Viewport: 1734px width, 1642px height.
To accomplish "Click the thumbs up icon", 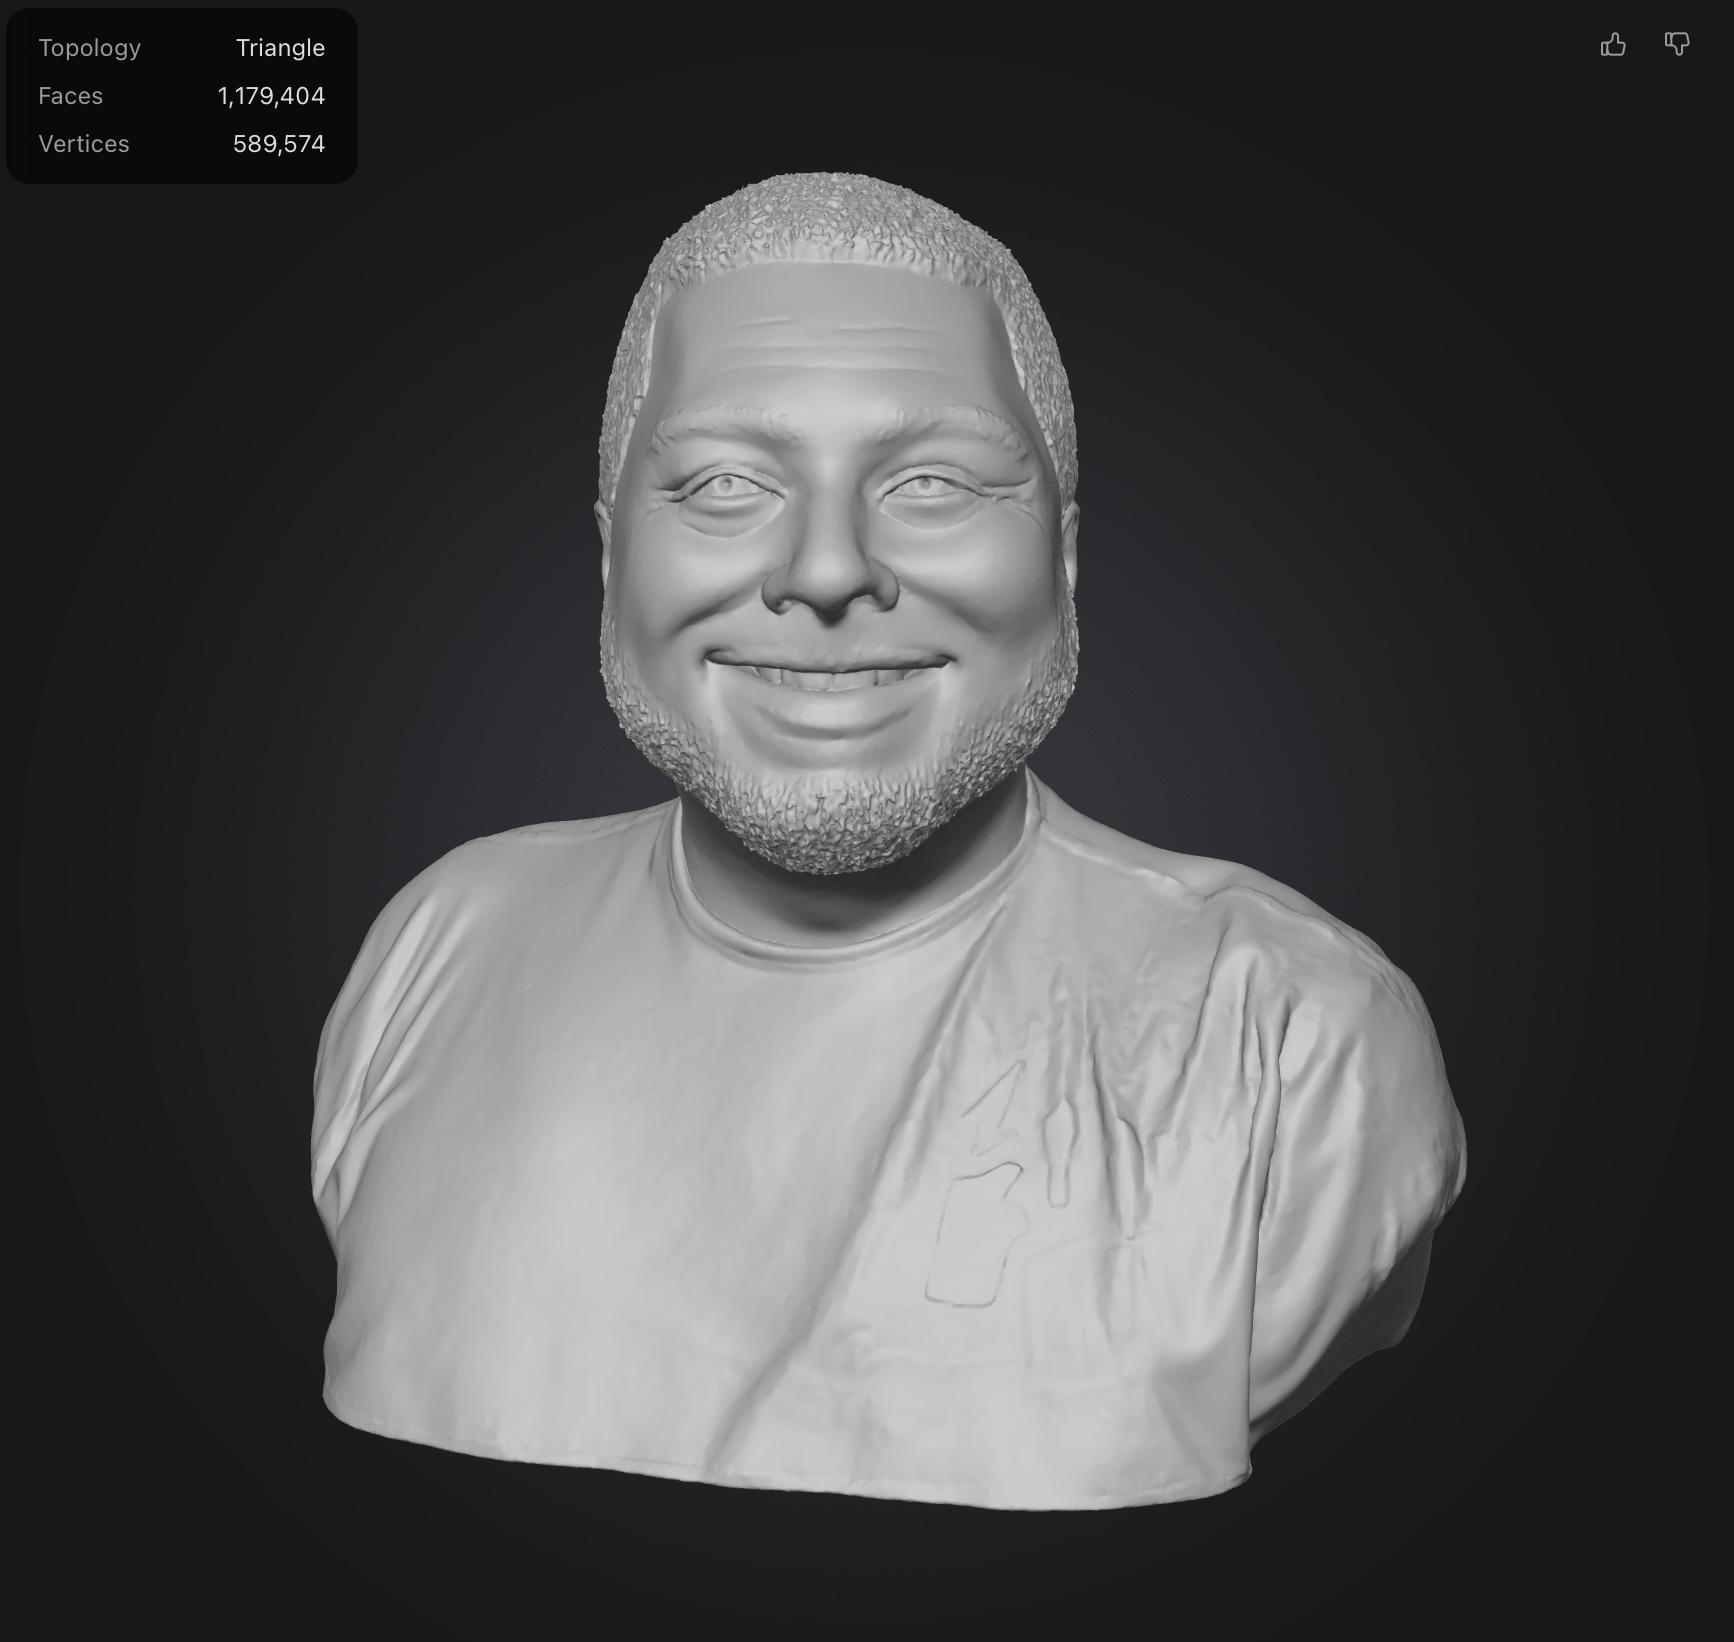I will coord(1612,45).
